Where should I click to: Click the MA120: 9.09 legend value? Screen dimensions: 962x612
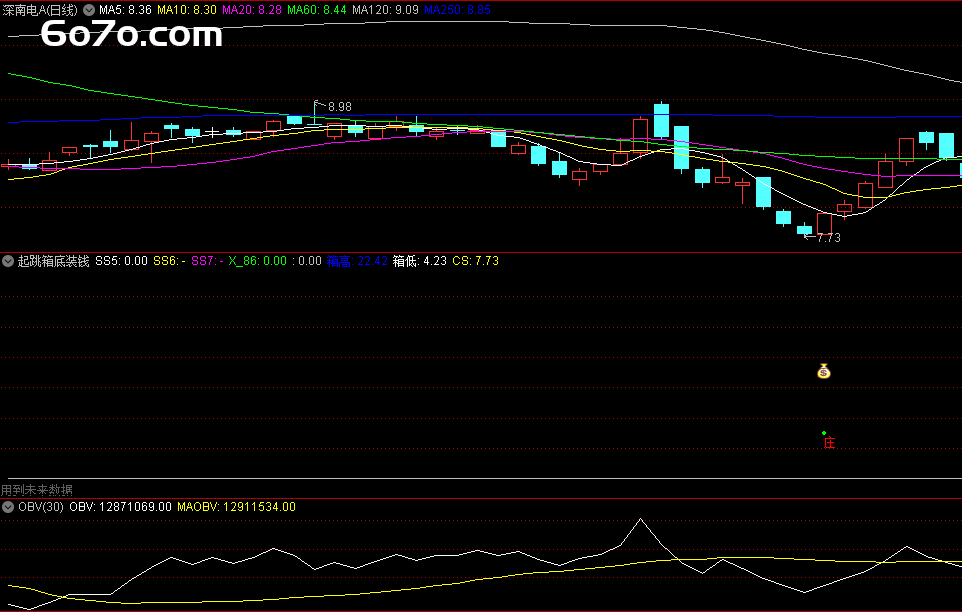(x=385, y=10)
